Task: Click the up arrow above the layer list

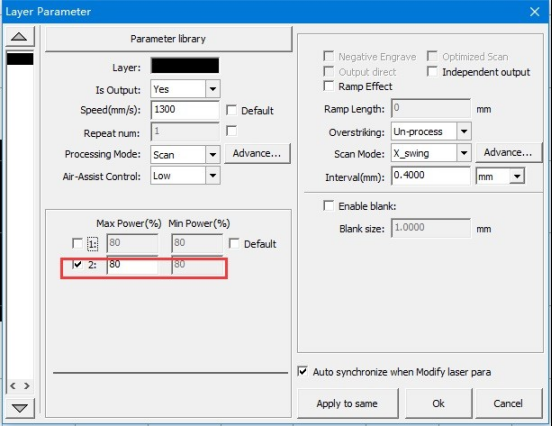Action: [20, 37]
